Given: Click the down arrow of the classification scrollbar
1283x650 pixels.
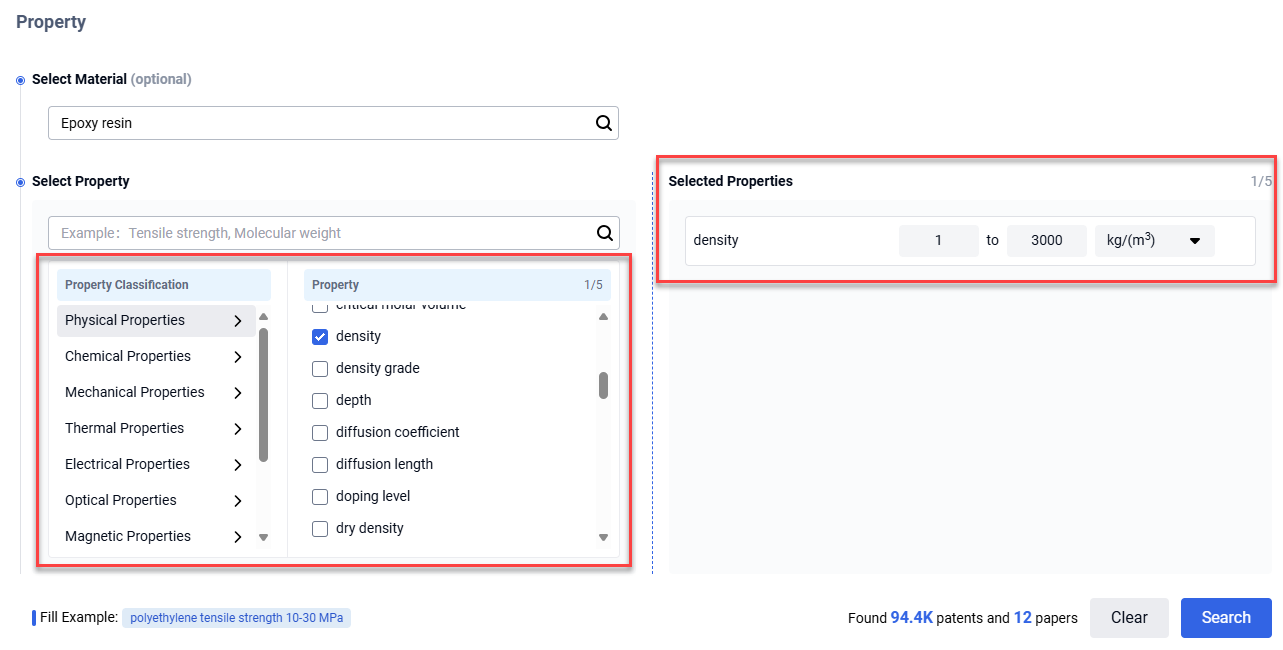Looking at the screenshot, I should tap(264, 537).
